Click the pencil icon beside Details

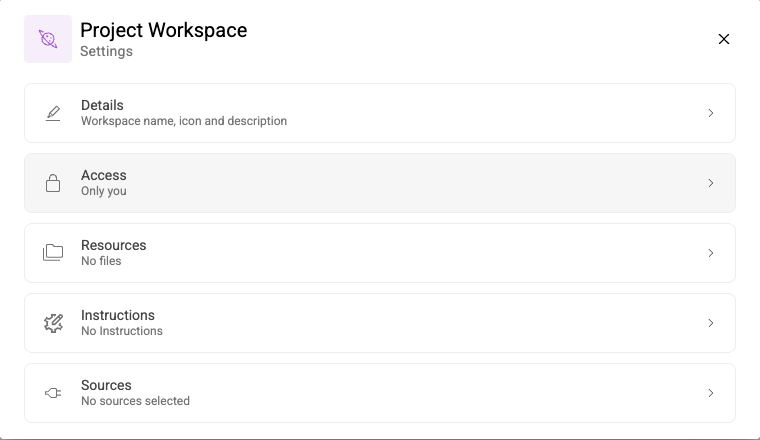pyautogui.click(x=53, y=113)
